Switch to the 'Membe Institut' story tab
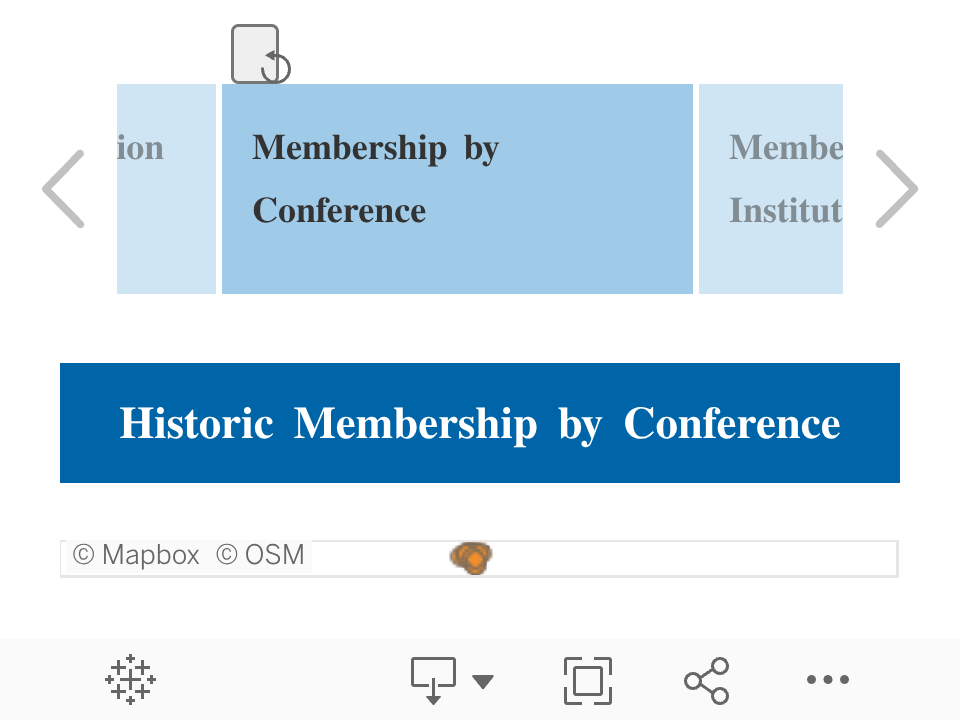Viewport: 960px width, 720px height. [x=771, y=189]
